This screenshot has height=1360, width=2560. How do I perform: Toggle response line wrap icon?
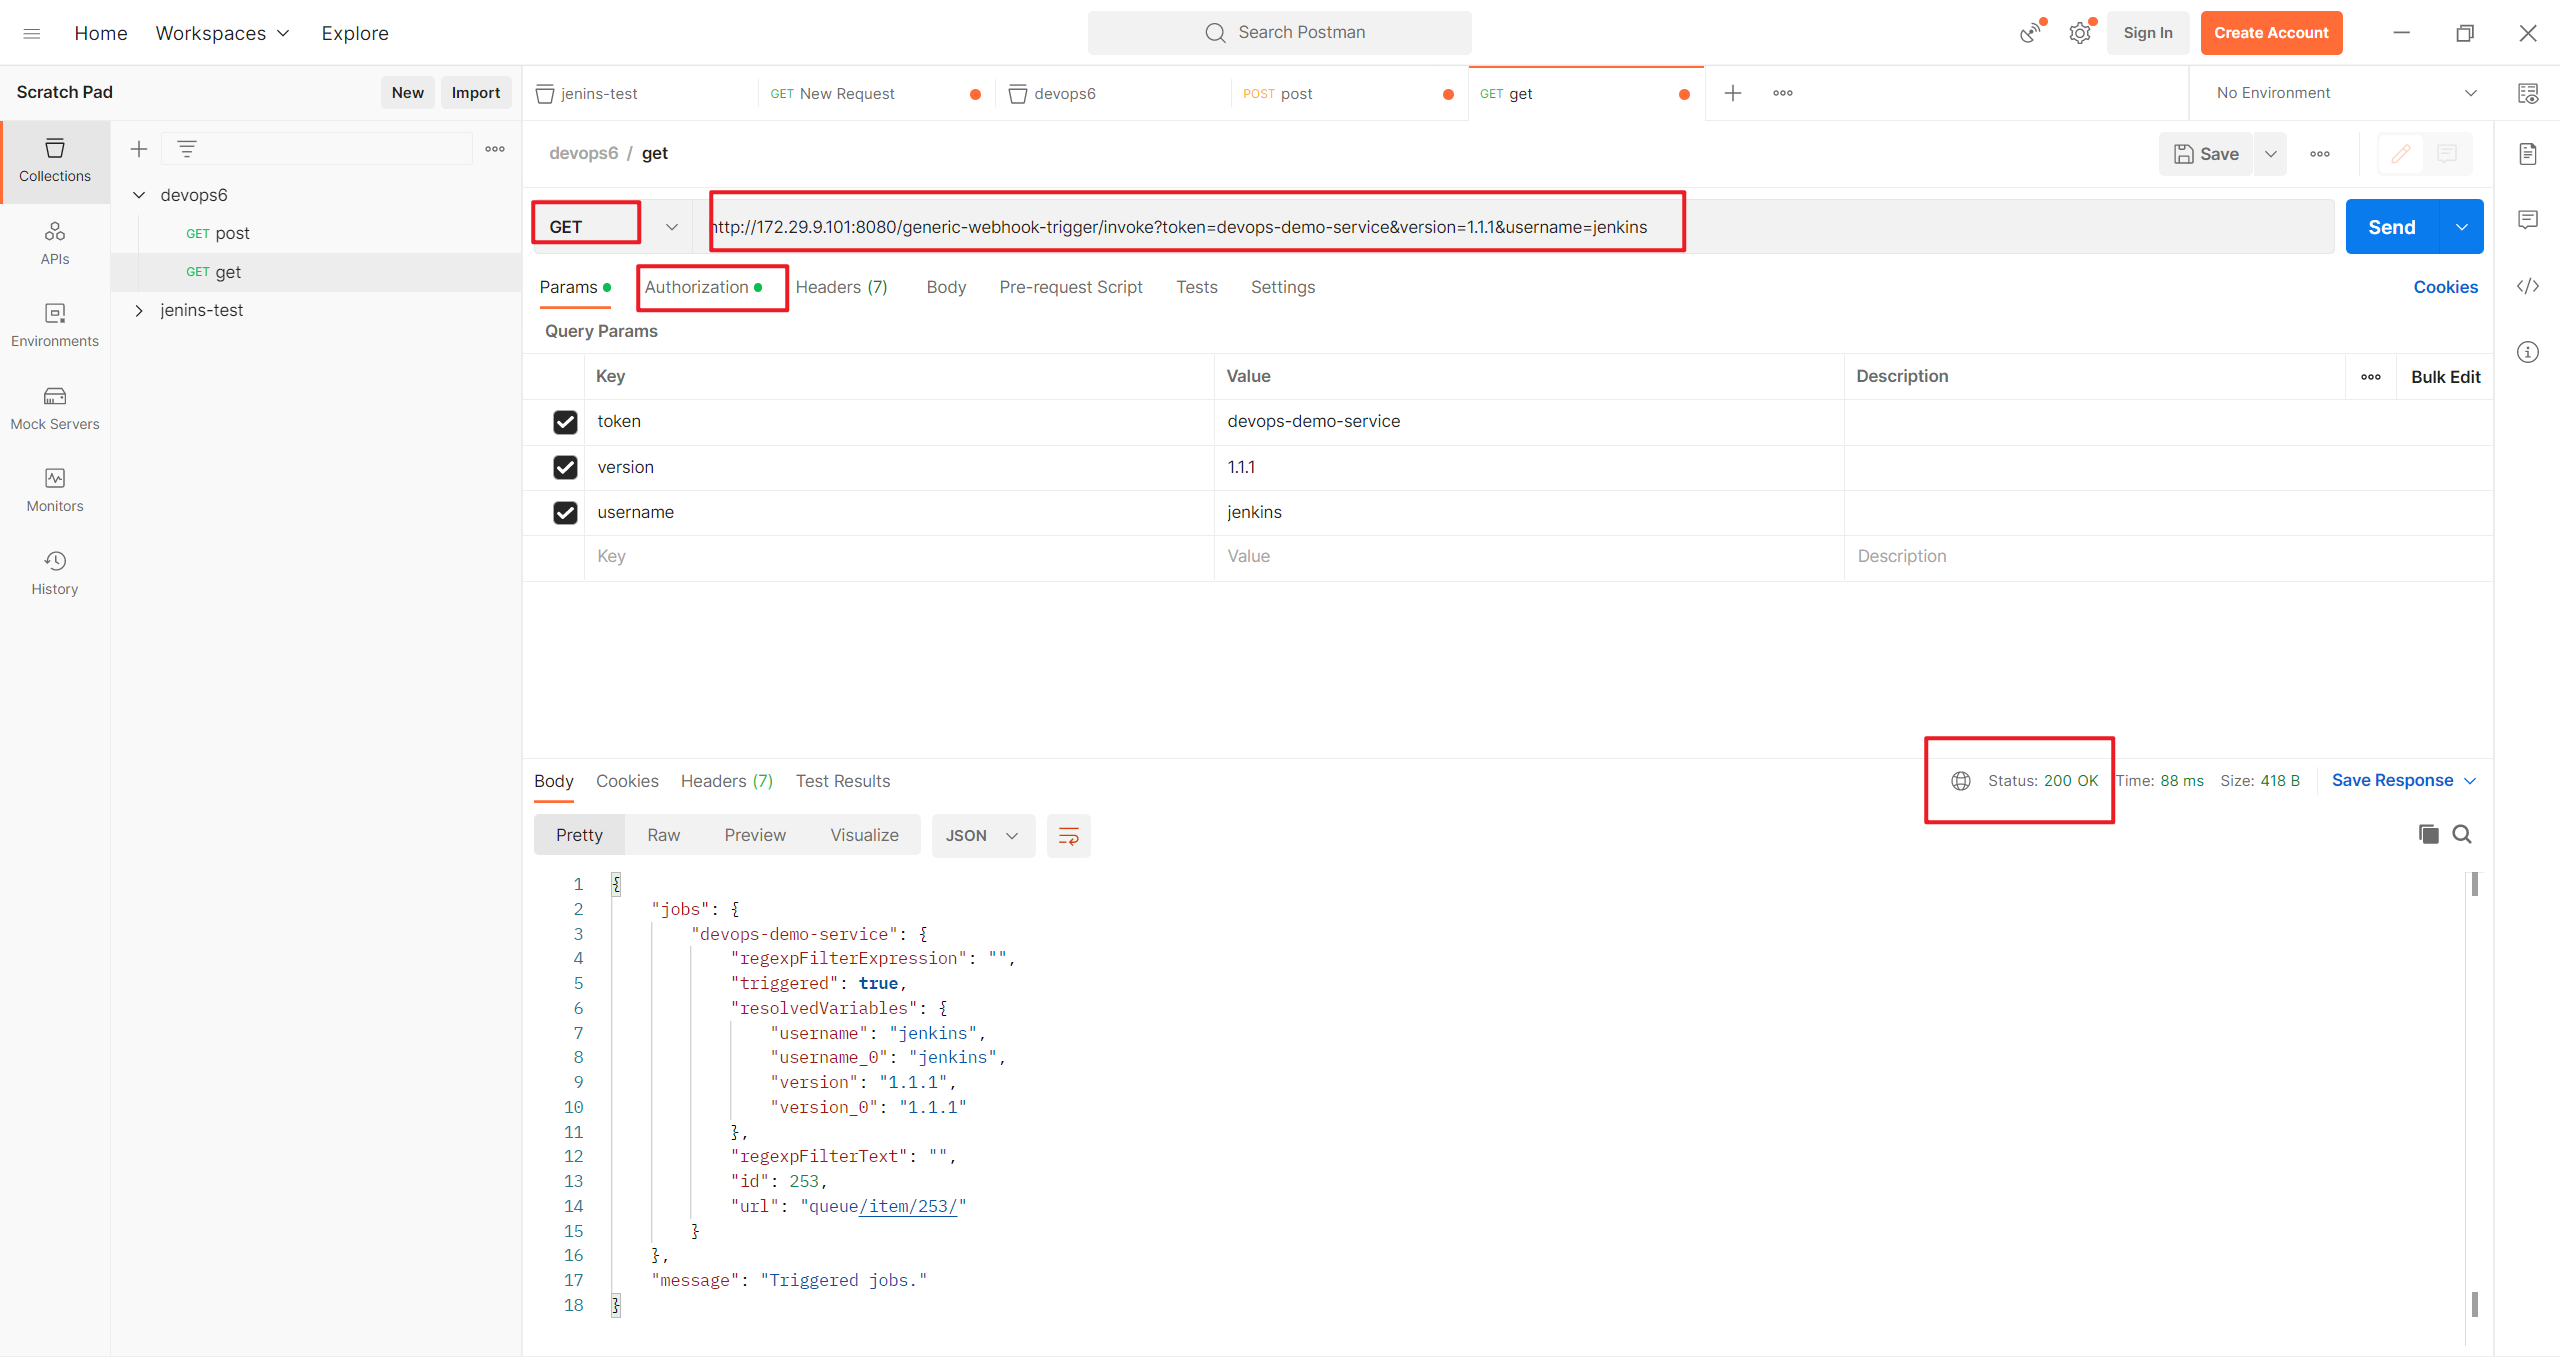tap(1068, 836)
